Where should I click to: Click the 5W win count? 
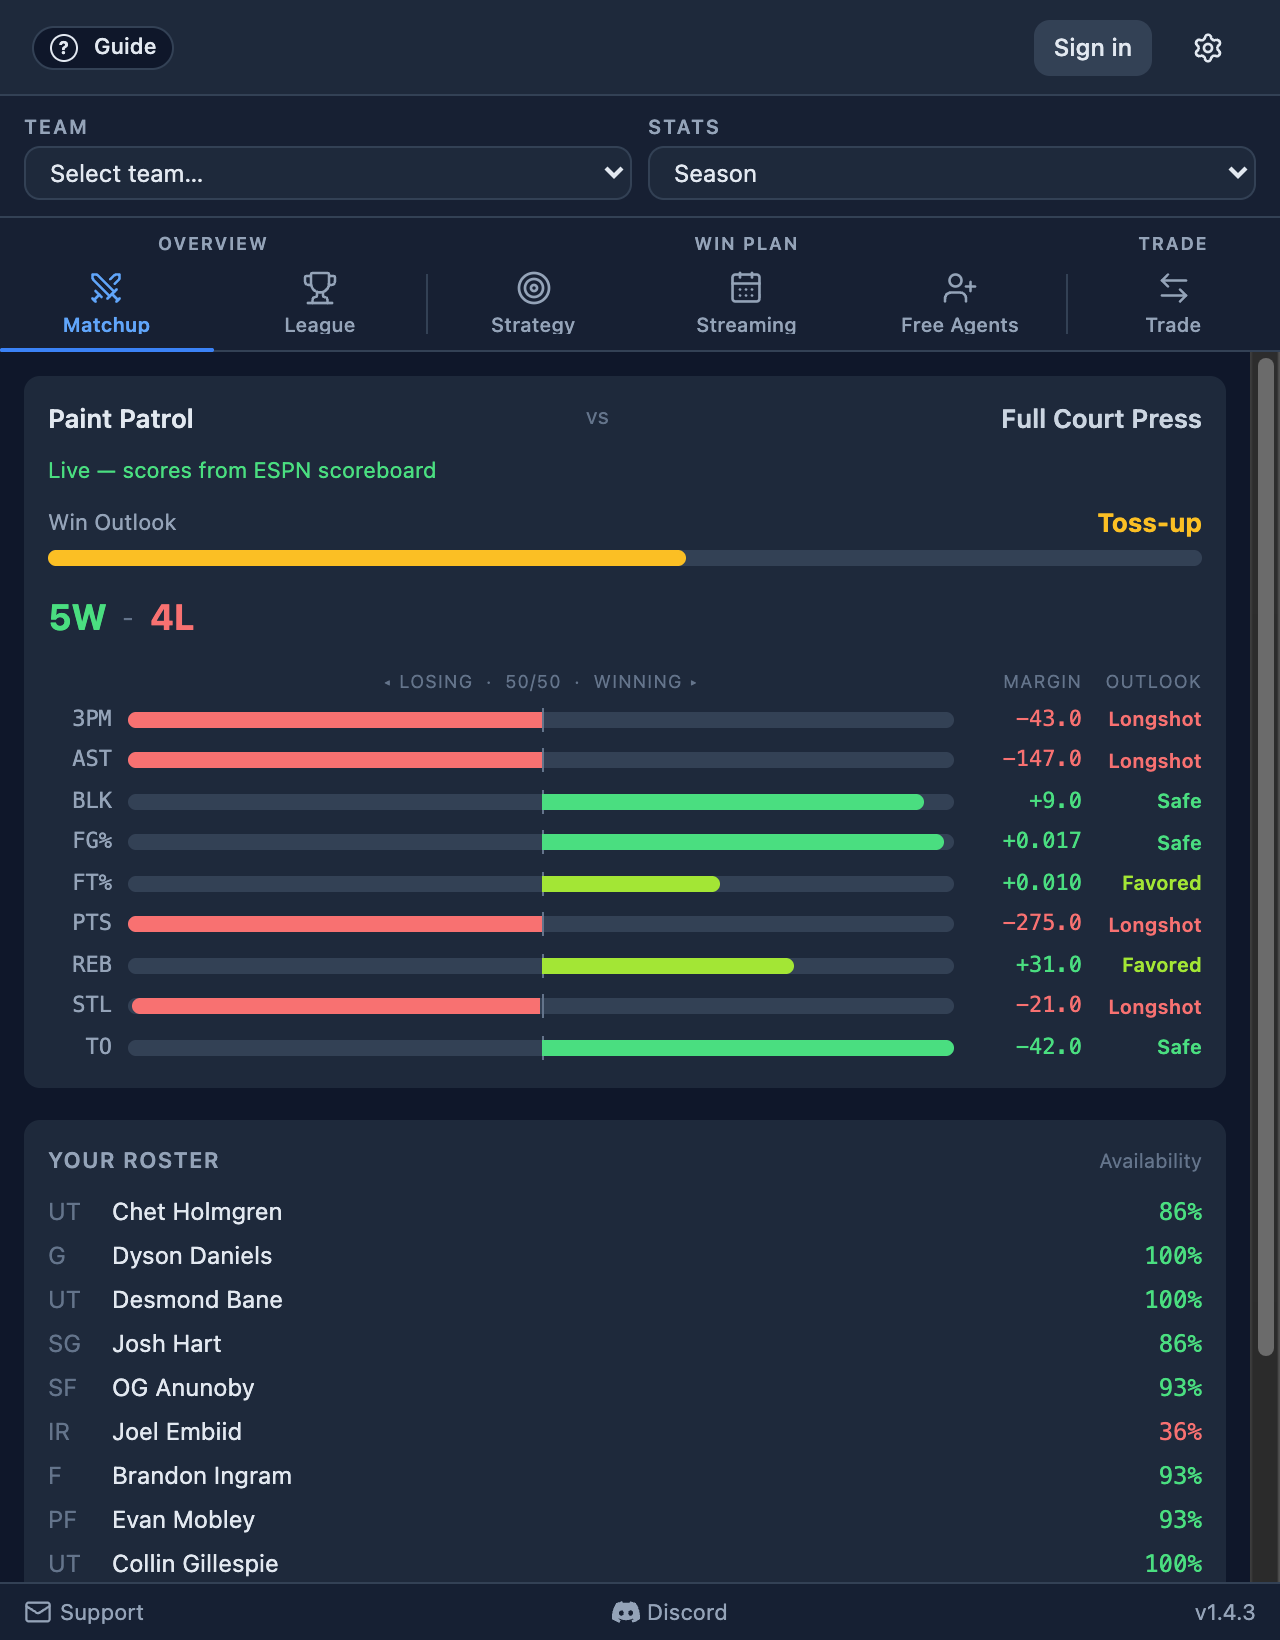(x=77, y=618)
